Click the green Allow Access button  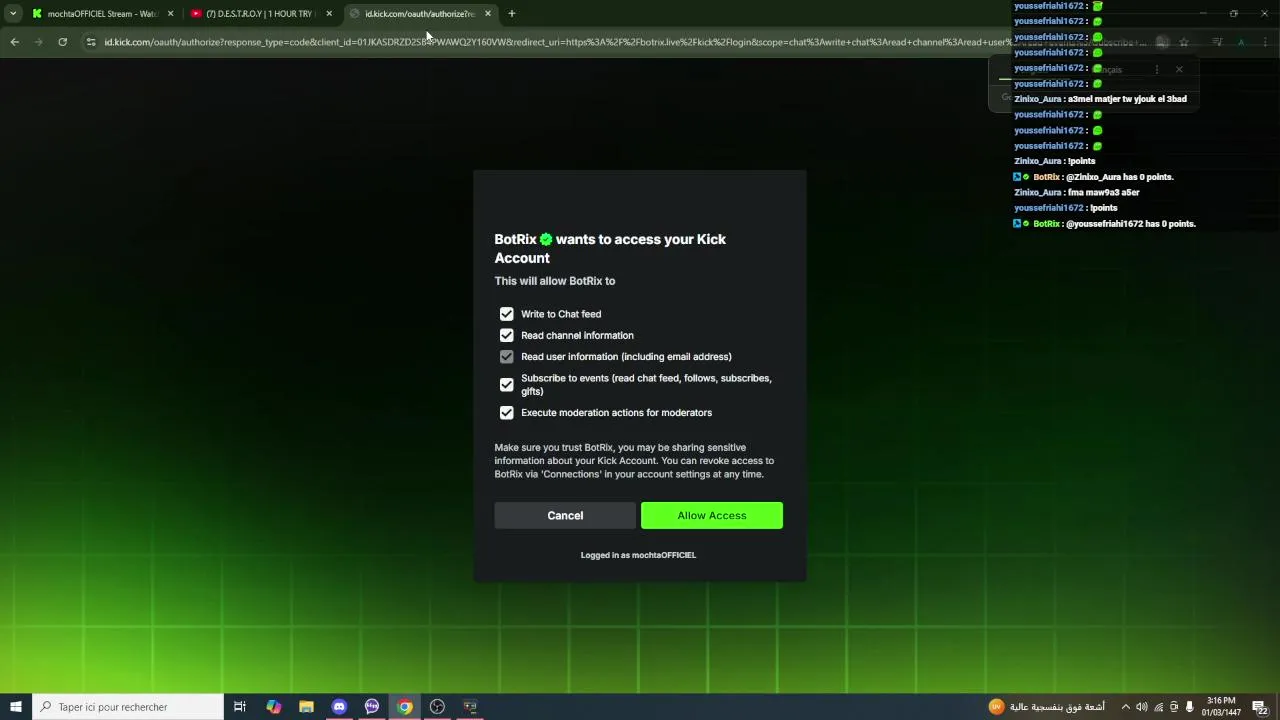click(x=712, y=515)
